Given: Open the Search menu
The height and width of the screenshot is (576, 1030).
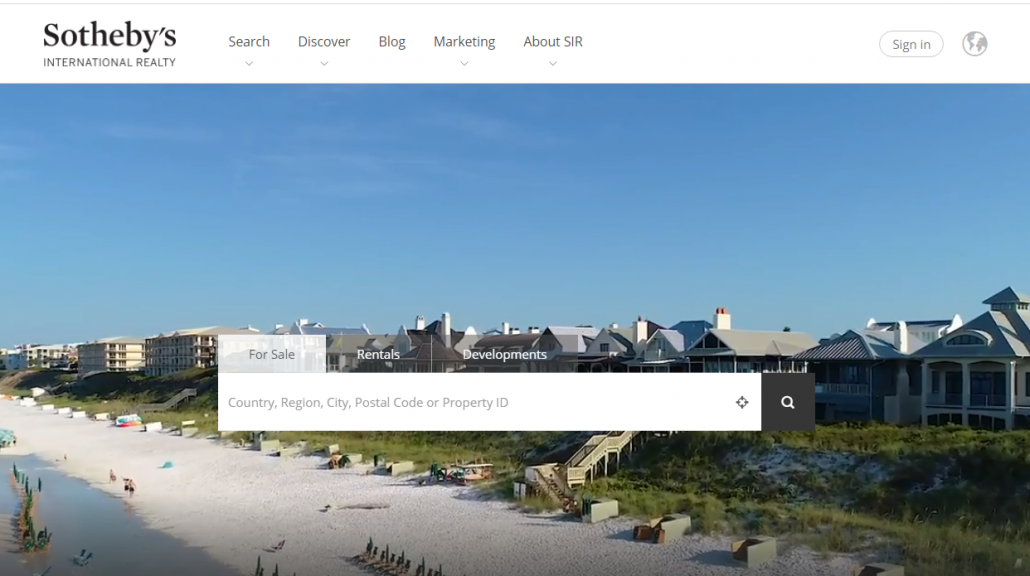Looking at the screenshot, I should point(249,41).
